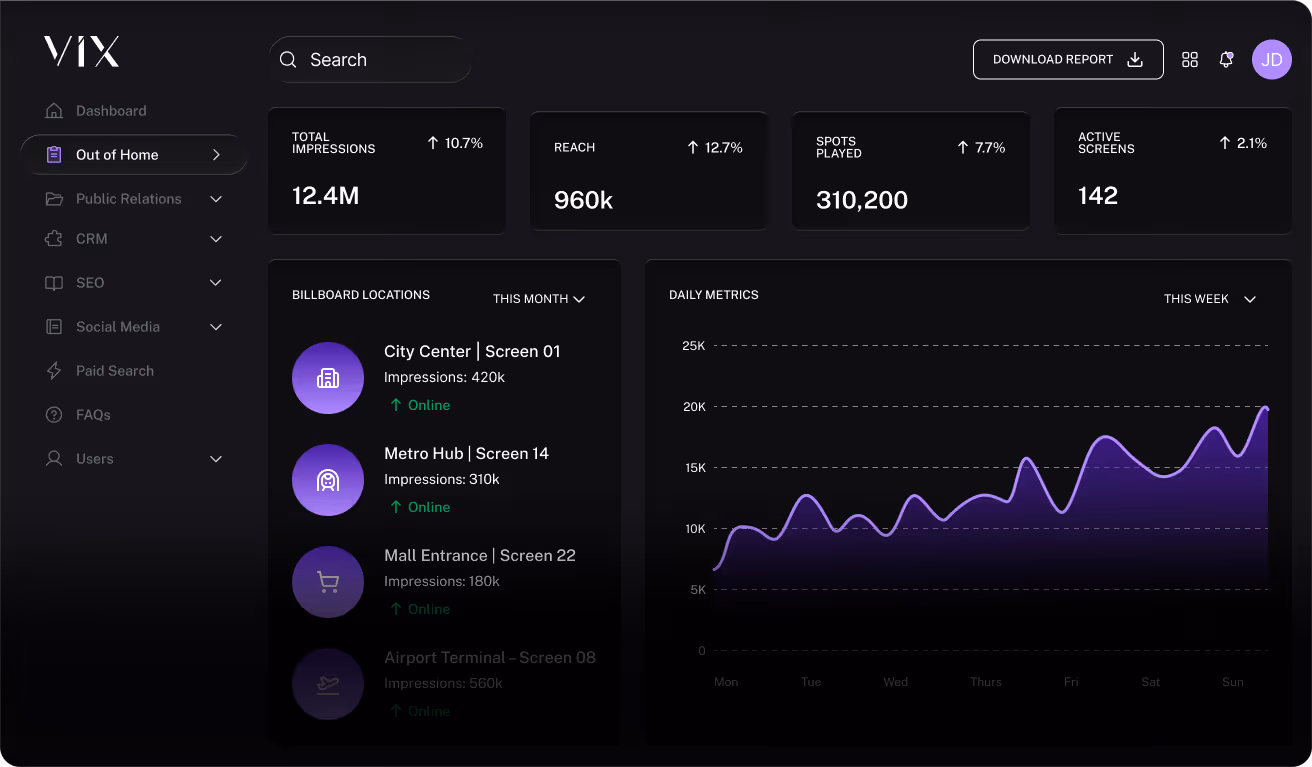
Task: Select Out of Home menu item
Action: coord(133,155)
